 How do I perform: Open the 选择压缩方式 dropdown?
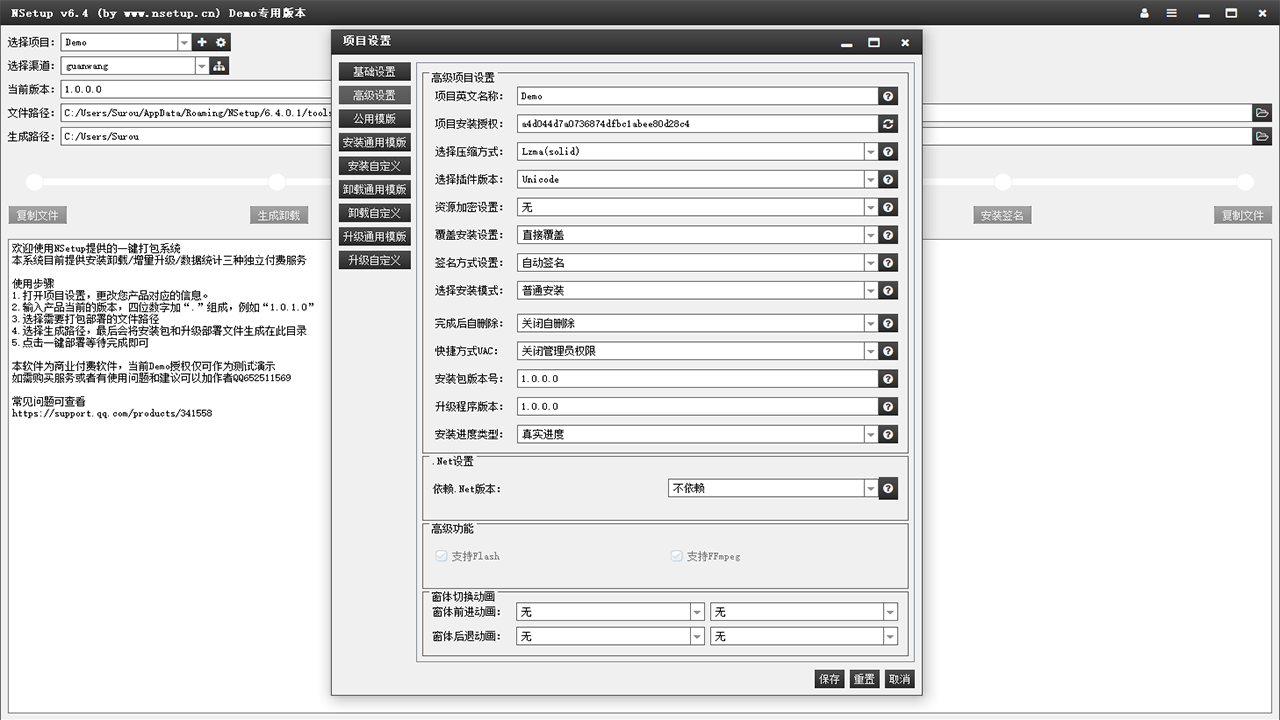pyautogui.click(x=869, y=151)
